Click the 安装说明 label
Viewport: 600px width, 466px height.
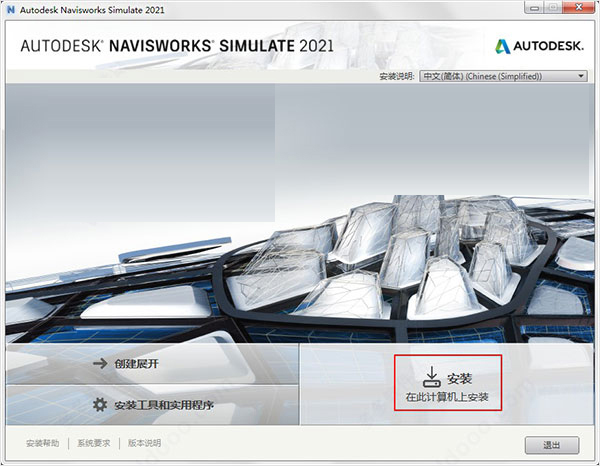(397, 76)
